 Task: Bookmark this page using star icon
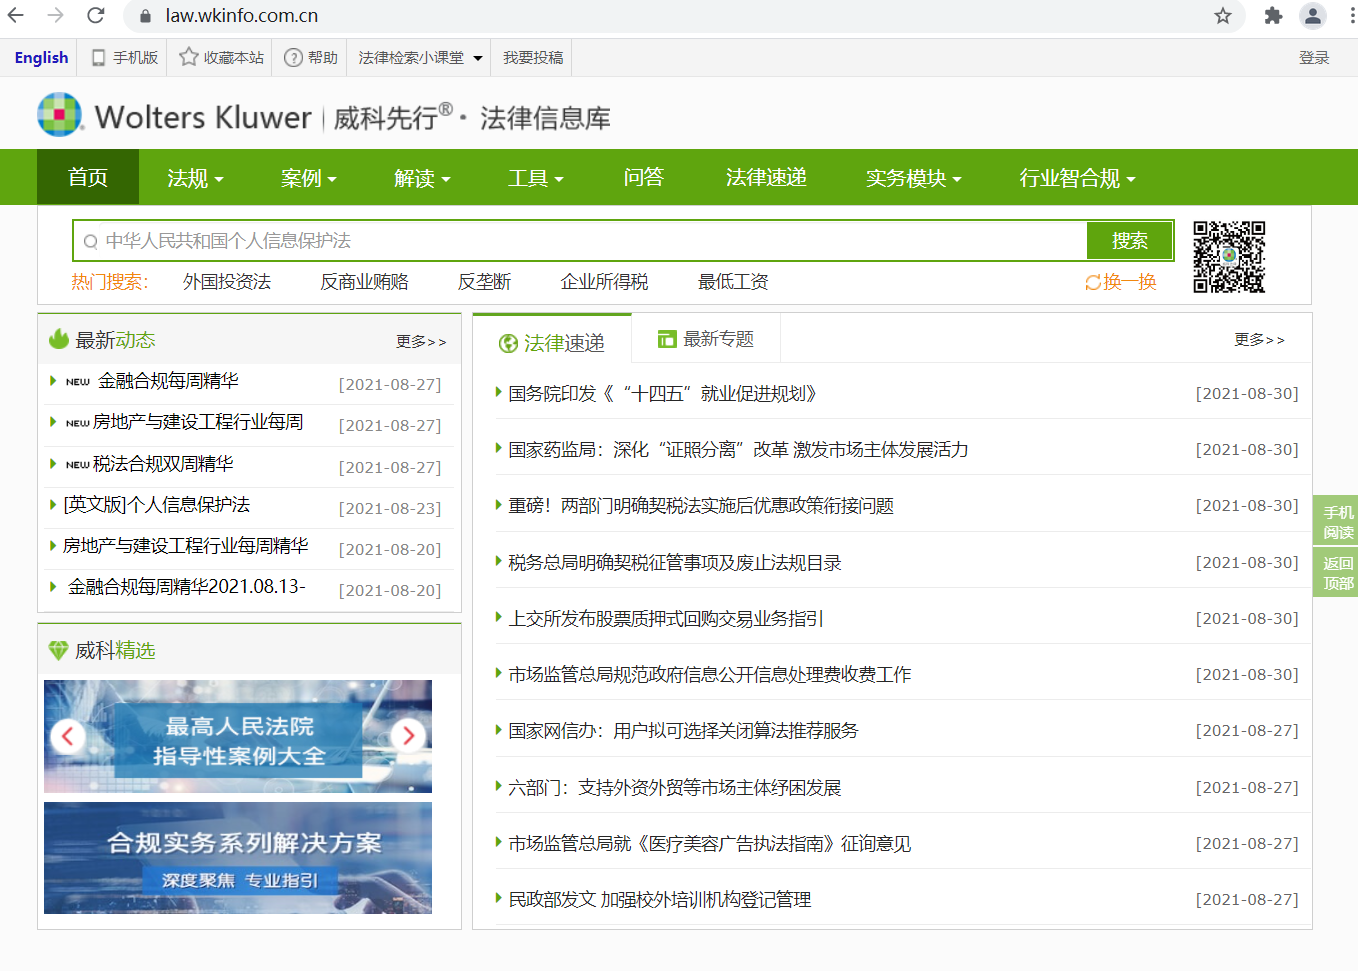tap(1222, 15)
